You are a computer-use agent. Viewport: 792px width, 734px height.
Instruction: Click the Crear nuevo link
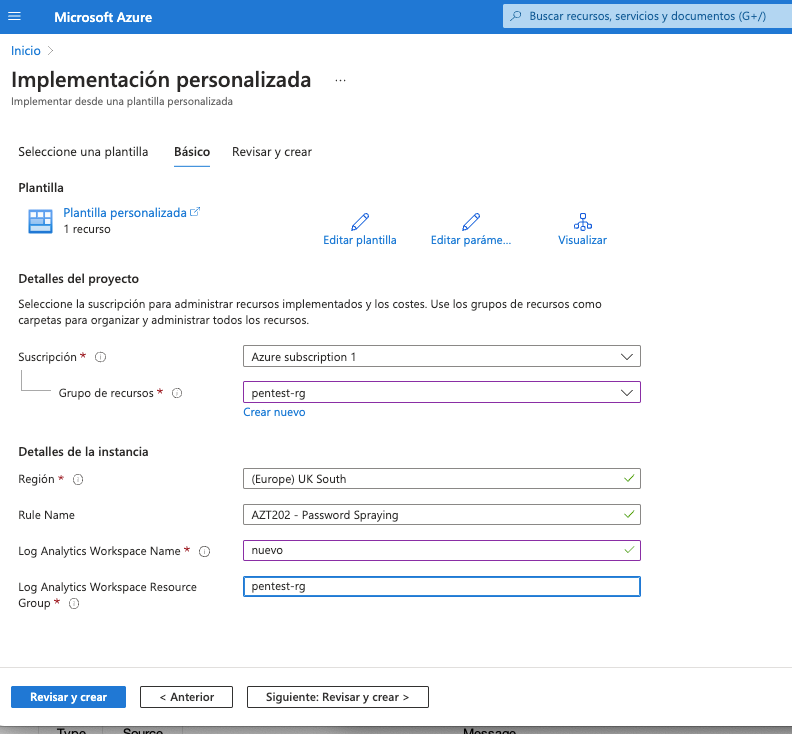coord(274,412)
